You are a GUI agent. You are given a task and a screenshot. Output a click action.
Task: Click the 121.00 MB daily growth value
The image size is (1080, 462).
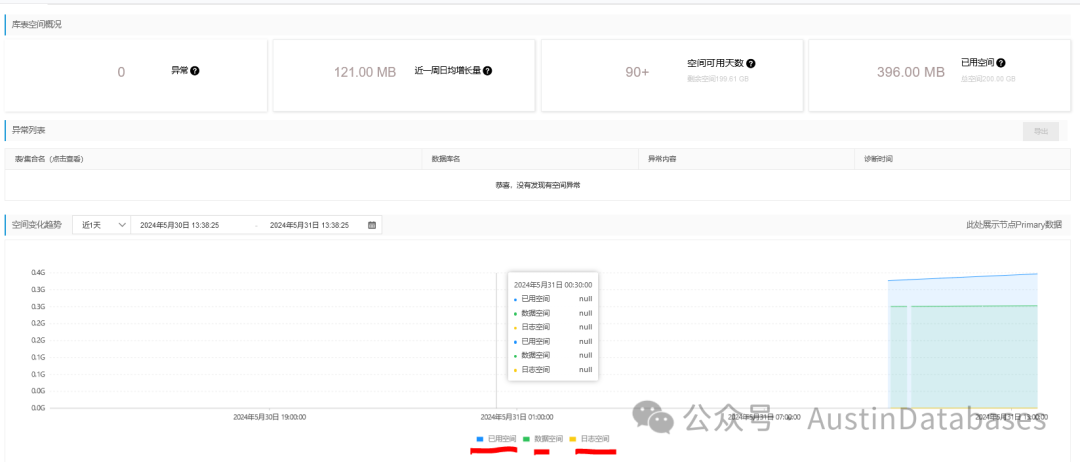click(x=365, y=72)
